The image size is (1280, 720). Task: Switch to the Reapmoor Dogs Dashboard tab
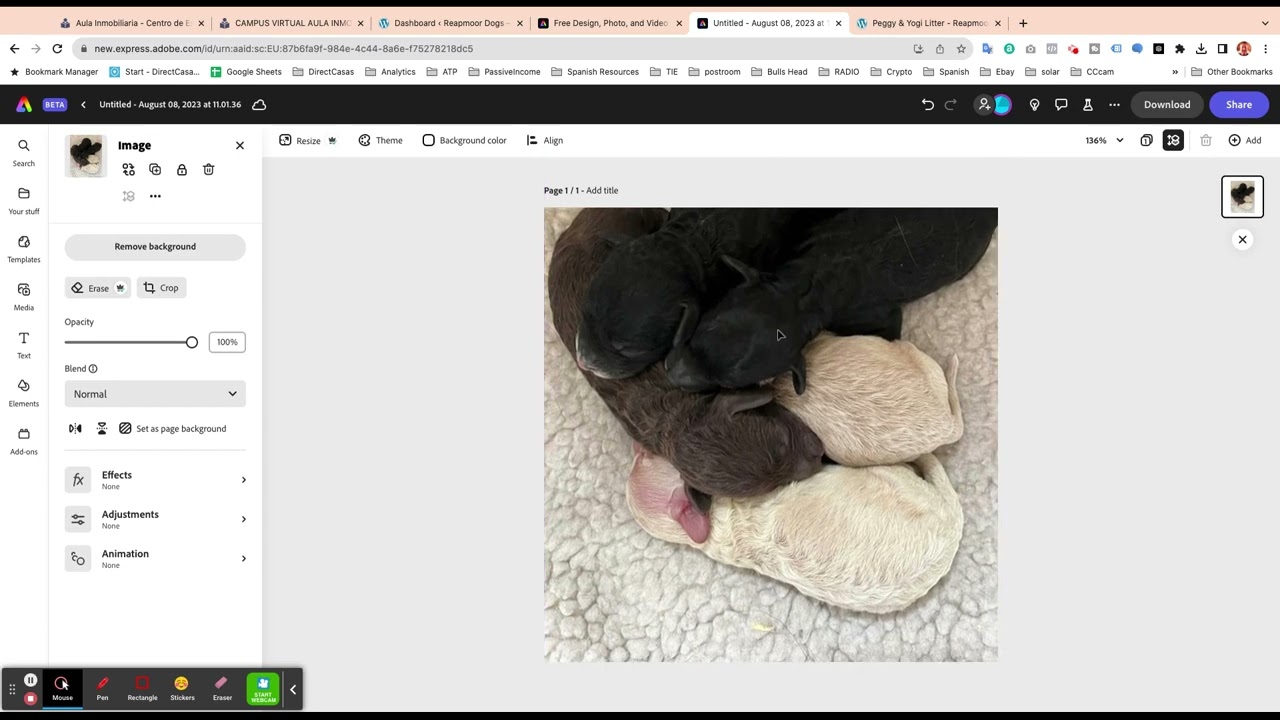point(449,23)
